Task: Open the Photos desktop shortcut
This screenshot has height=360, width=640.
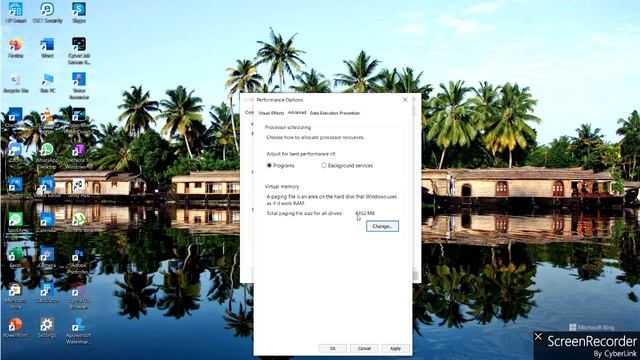Action: 16,188
